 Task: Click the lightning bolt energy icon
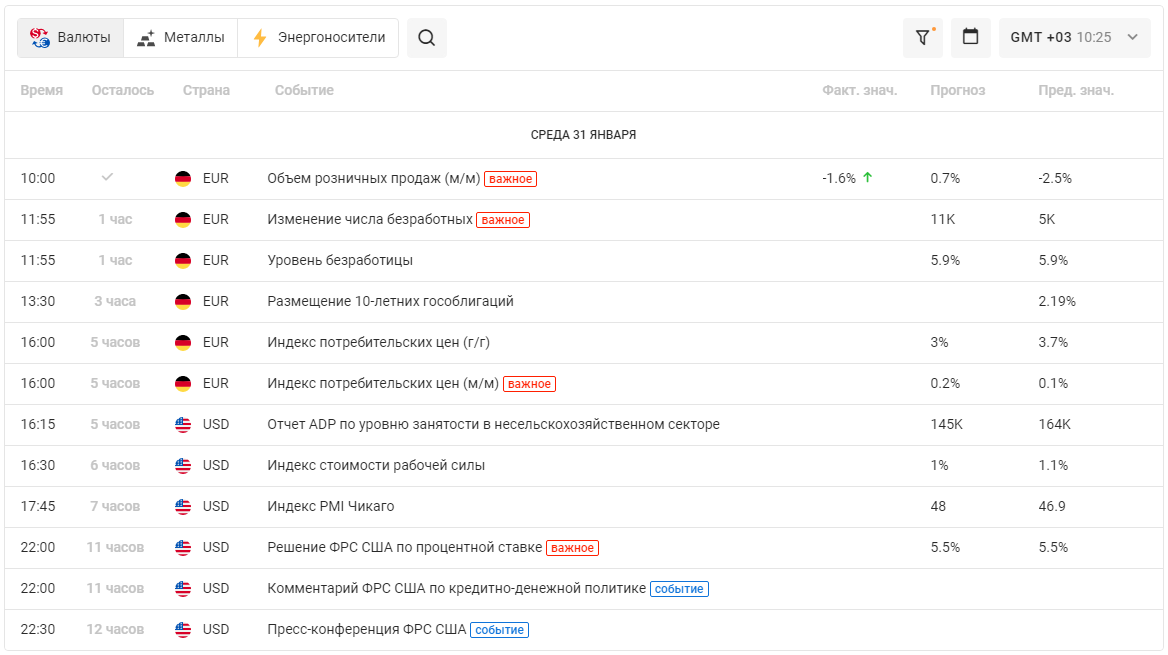260,37
